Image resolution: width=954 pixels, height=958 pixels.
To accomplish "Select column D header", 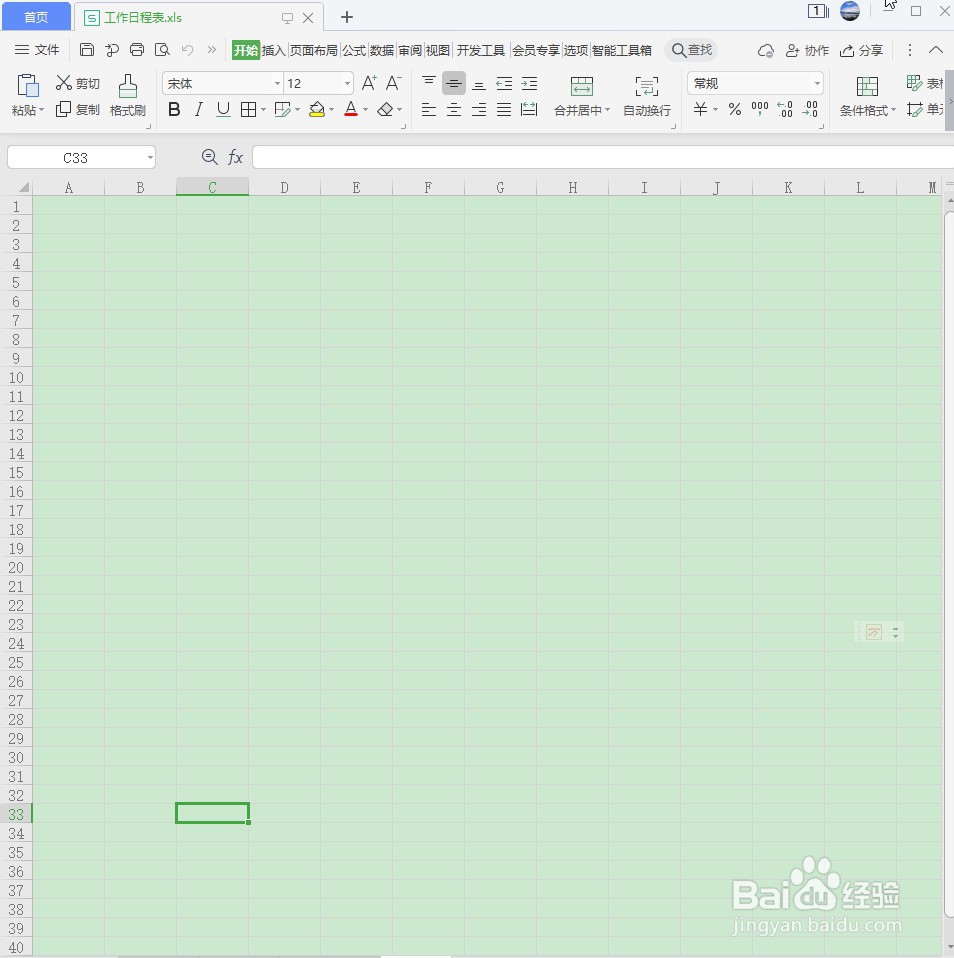I will click(284, 188).
